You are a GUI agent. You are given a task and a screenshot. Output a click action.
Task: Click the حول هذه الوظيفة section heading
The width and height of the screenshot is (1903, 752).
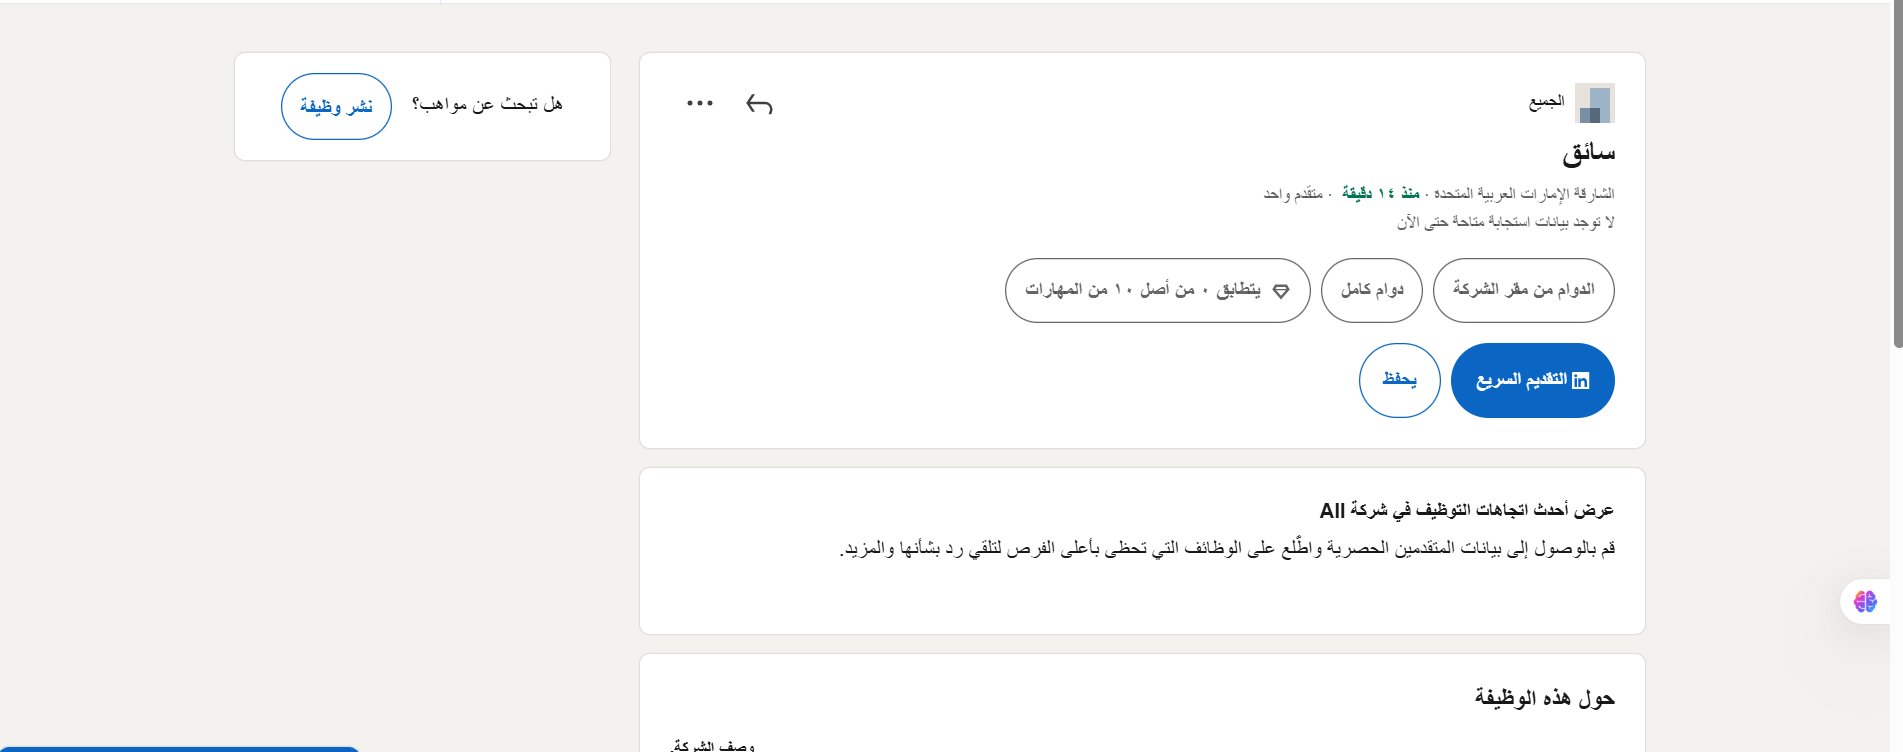[1544, 698]
